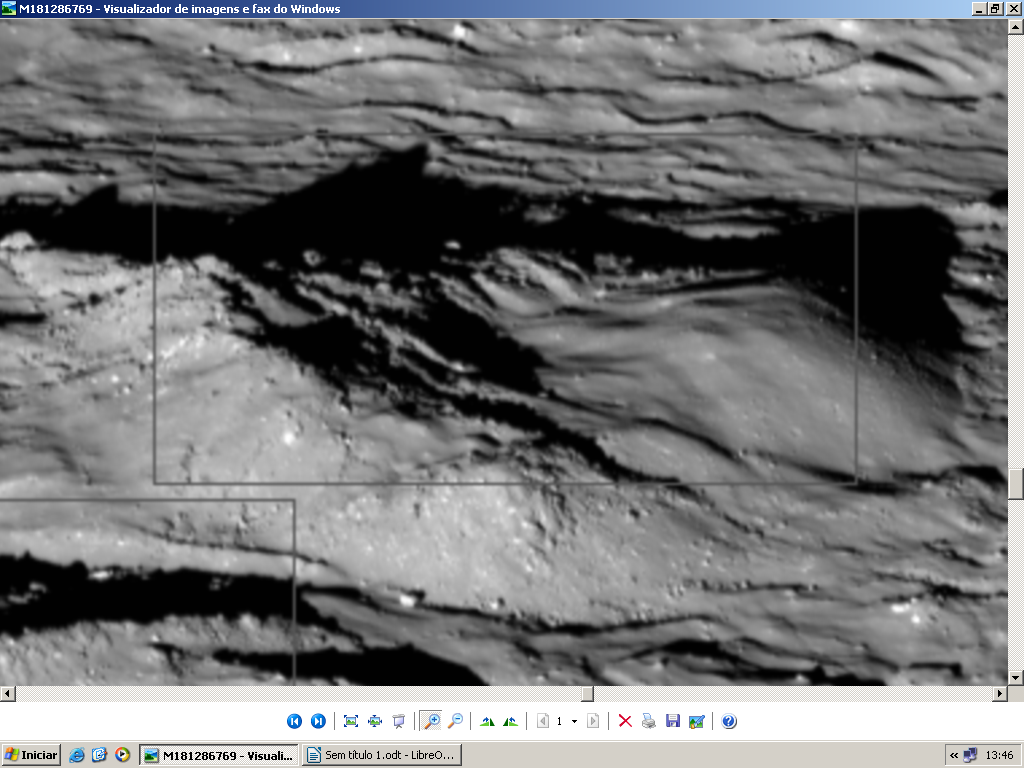Screen dimensions: 1024x768
Task: Rotate the image counterclockwise
Action: coord(511,721)
